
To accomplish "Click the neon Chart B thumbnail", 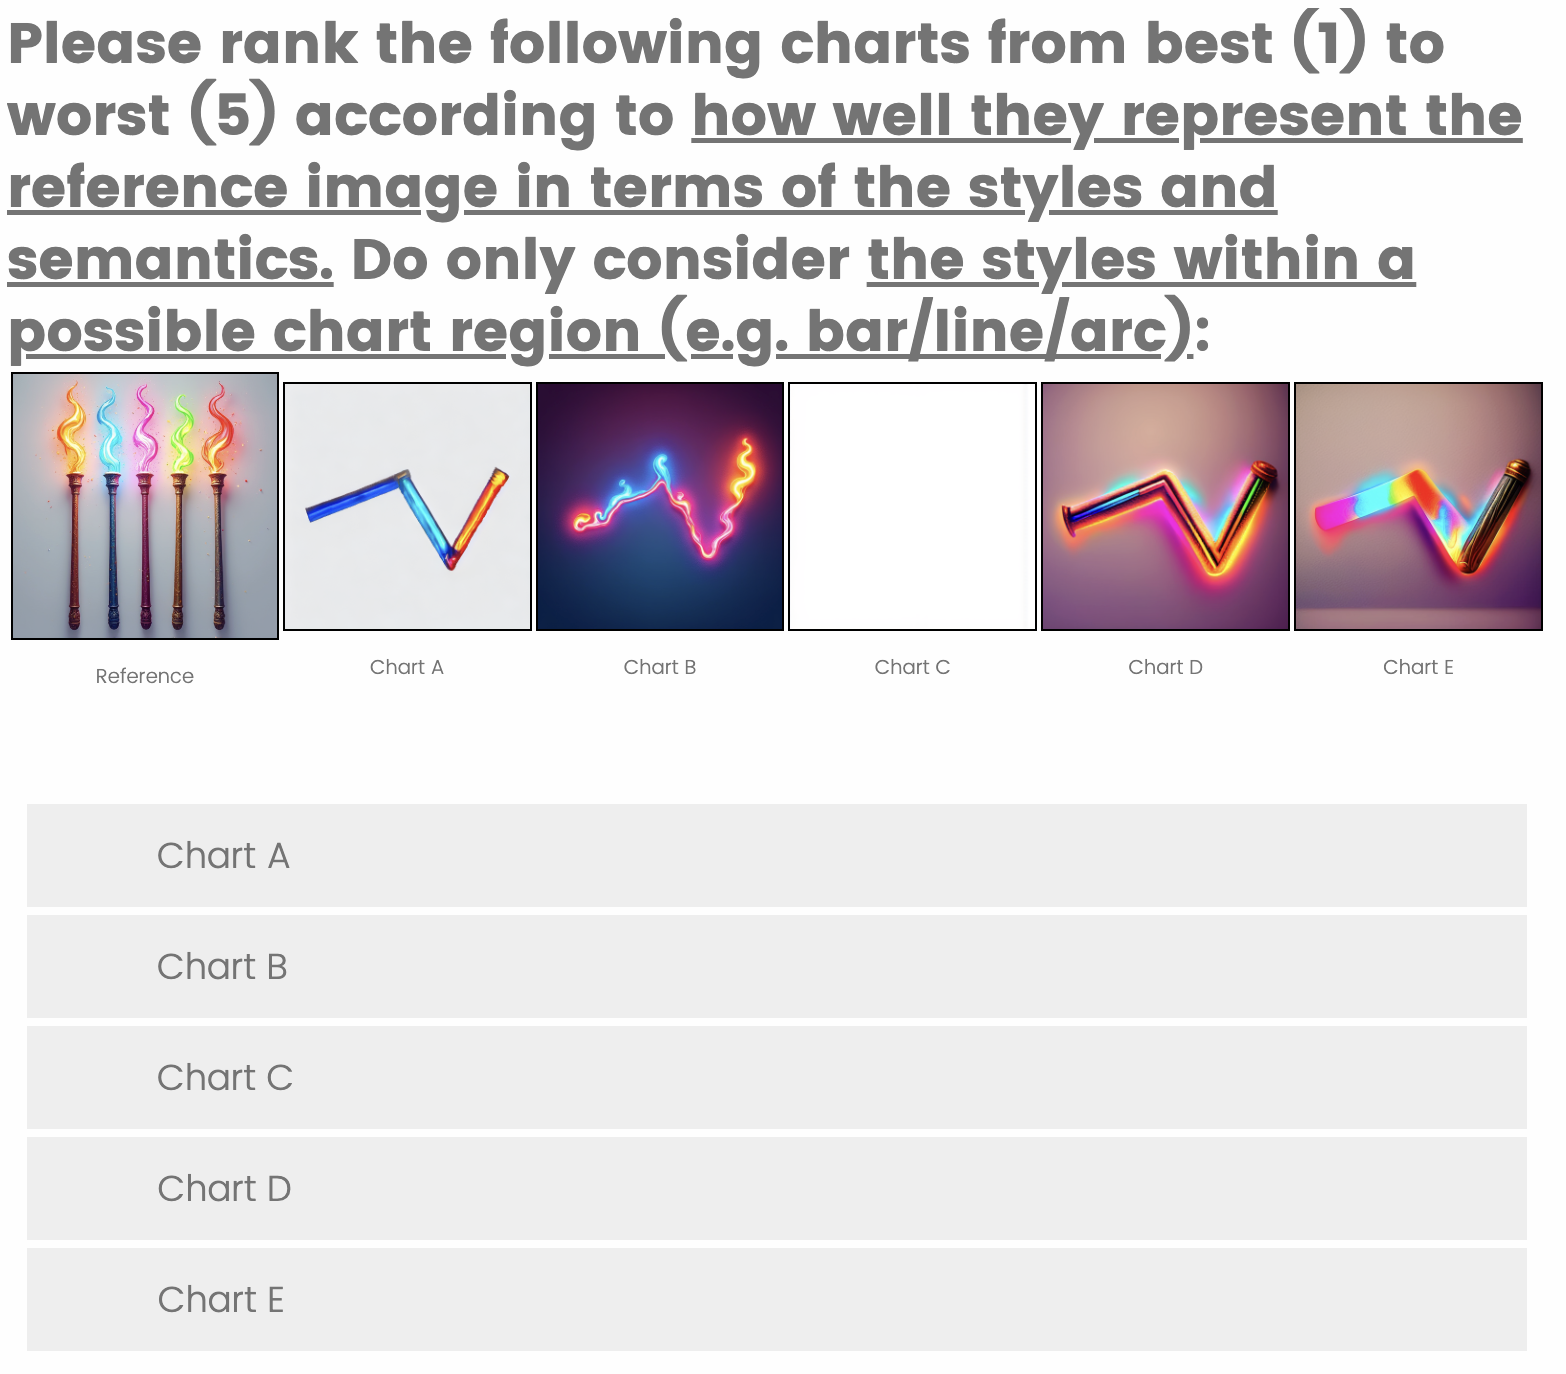I will click(x=660, y=506).
